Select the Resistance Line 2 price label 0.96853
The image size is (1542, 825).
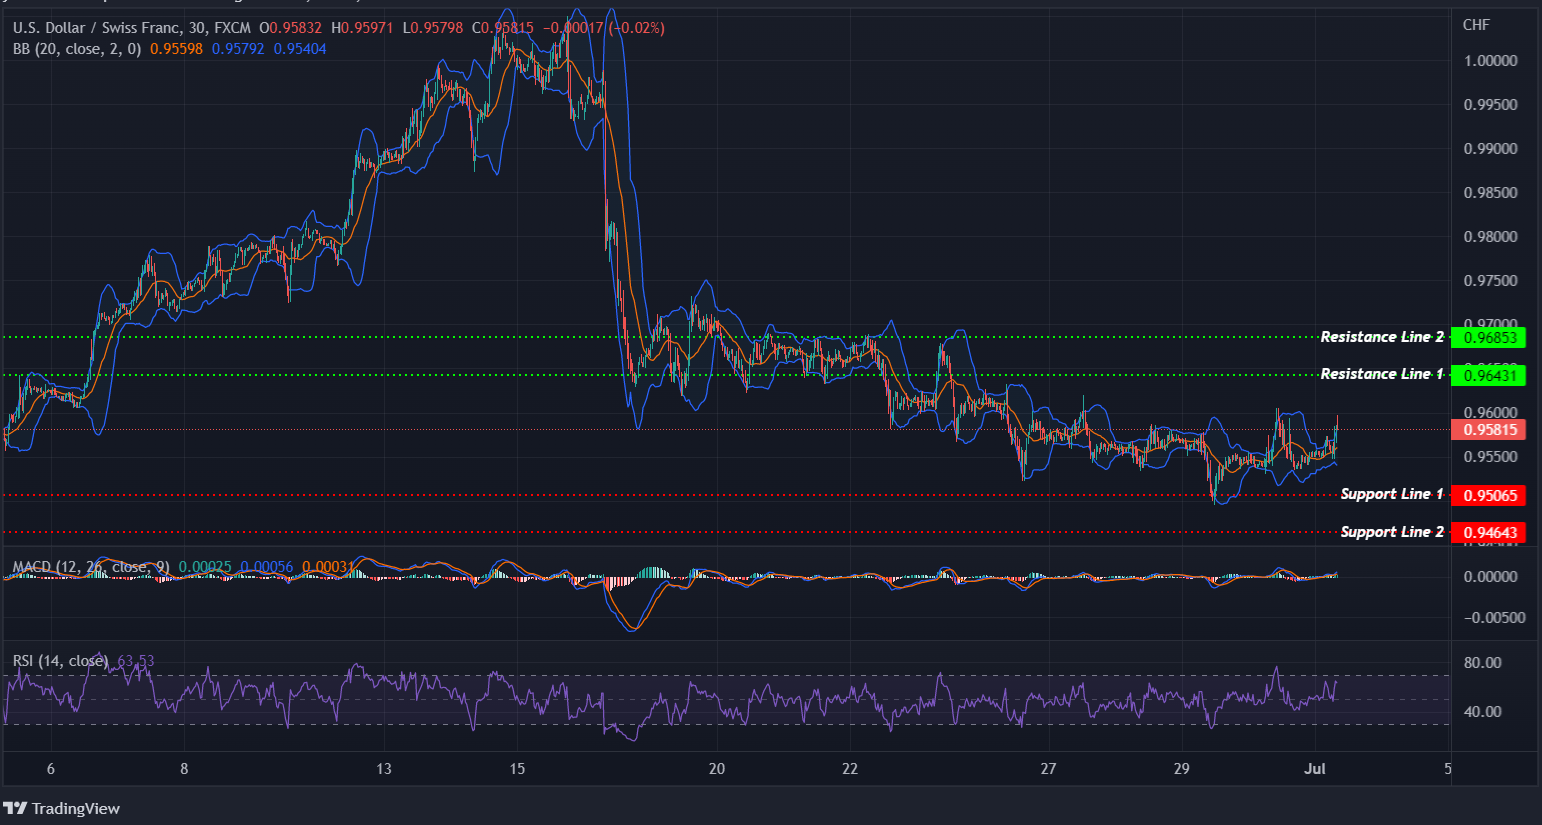(x=1490, y=337)
